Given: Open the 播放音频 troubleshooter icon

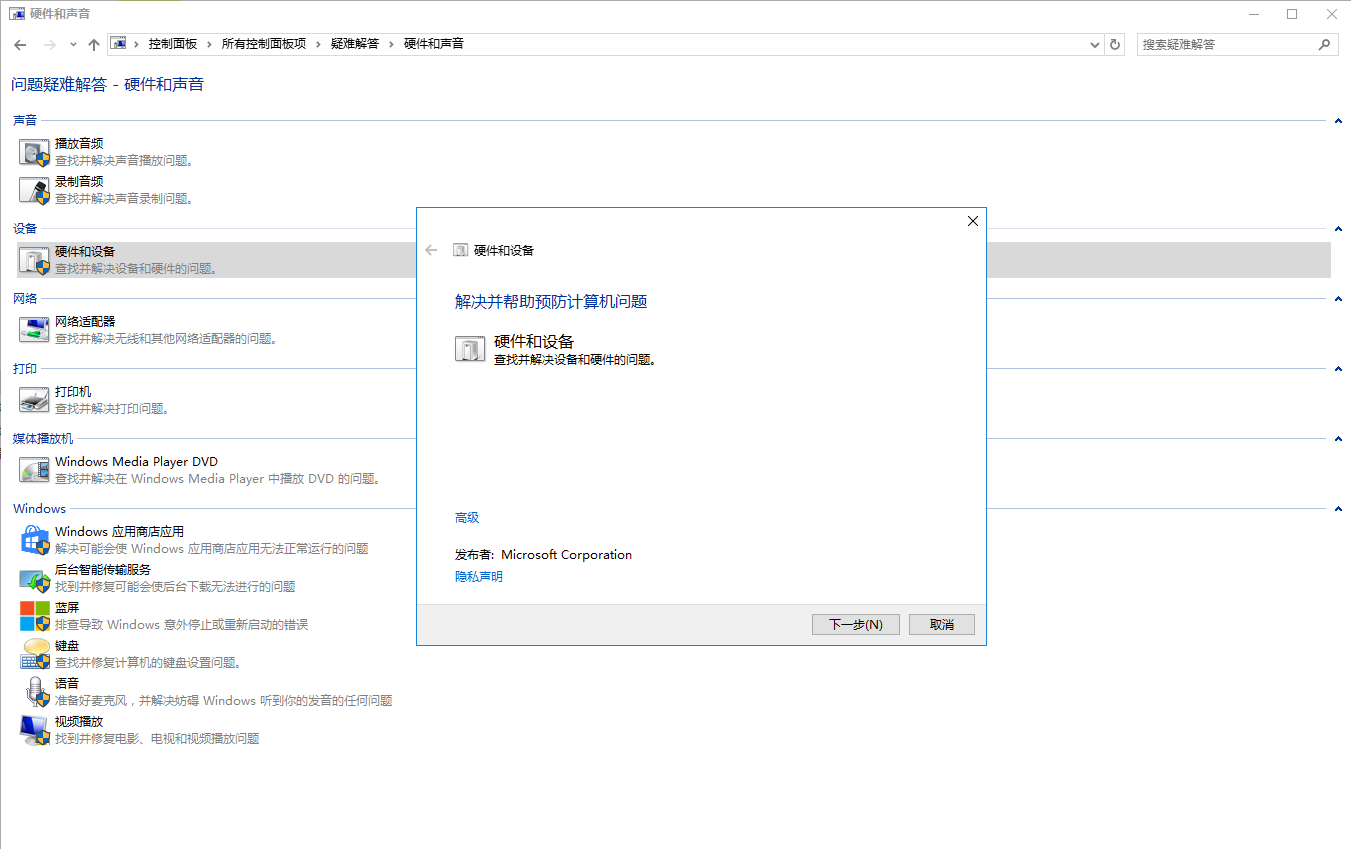Looking at the screenshot, I should point(34,152).
